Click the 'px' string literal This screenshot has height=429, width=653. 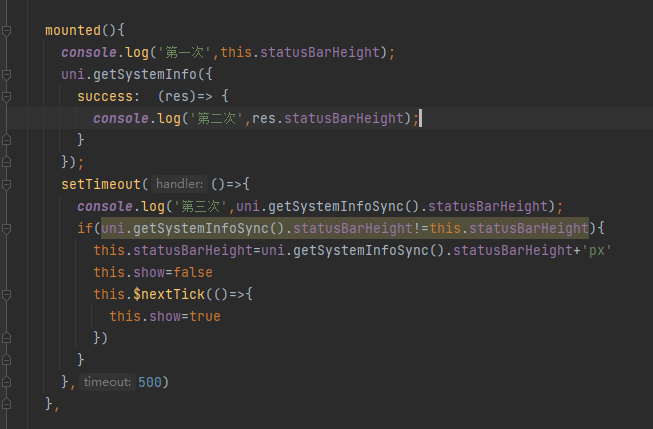pos(596,250)
